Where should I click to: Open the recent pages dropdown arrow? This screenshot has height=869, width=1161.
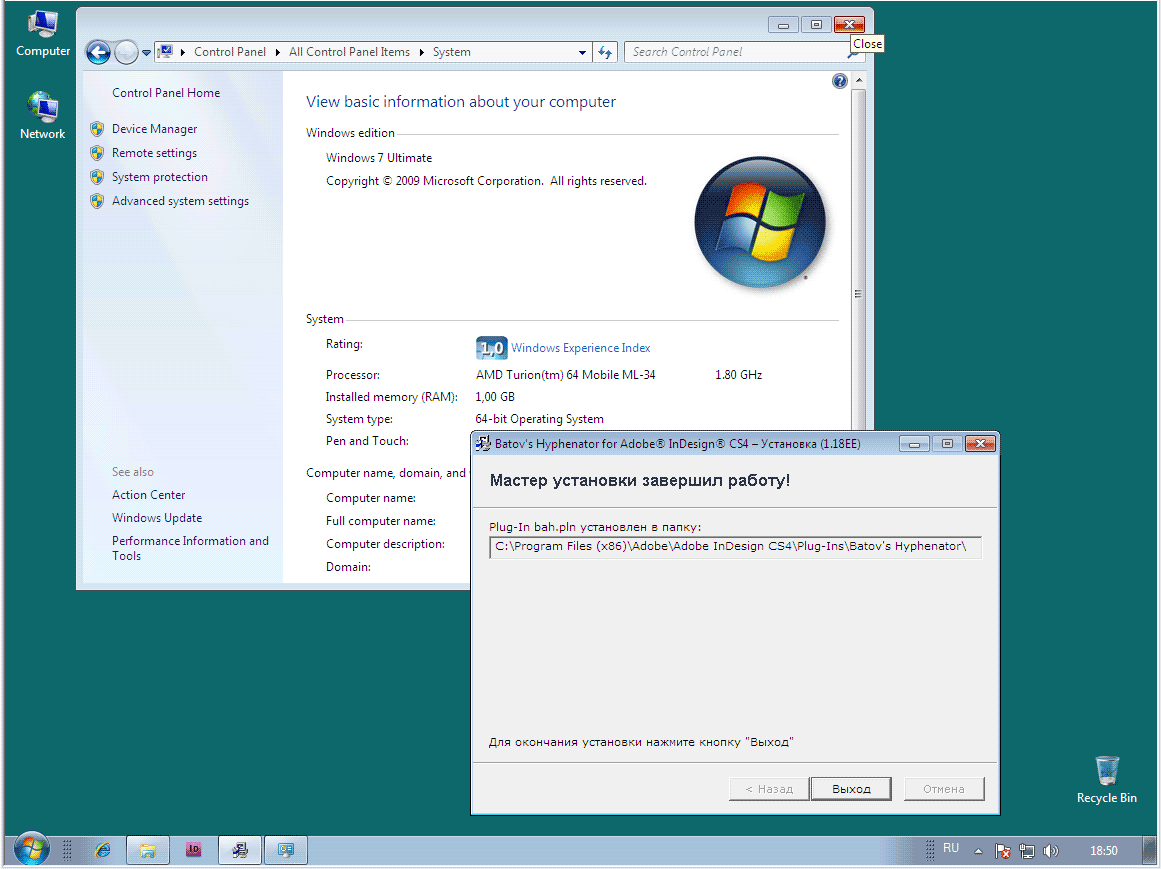tap(147, 52)
